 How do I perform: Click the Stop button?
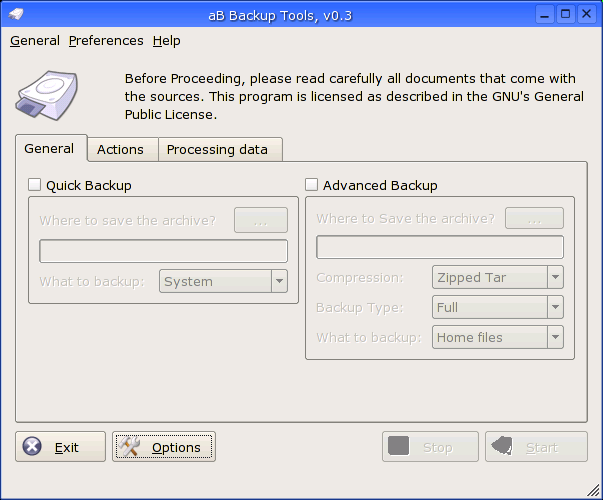coord(430,447)
